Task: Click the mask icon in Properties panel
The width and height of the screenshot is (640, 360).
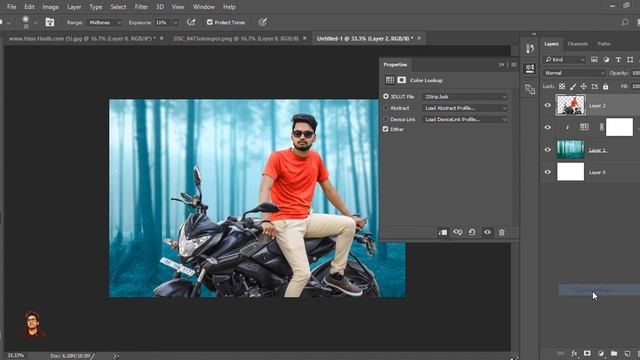Action: click(x=402, y=80)
